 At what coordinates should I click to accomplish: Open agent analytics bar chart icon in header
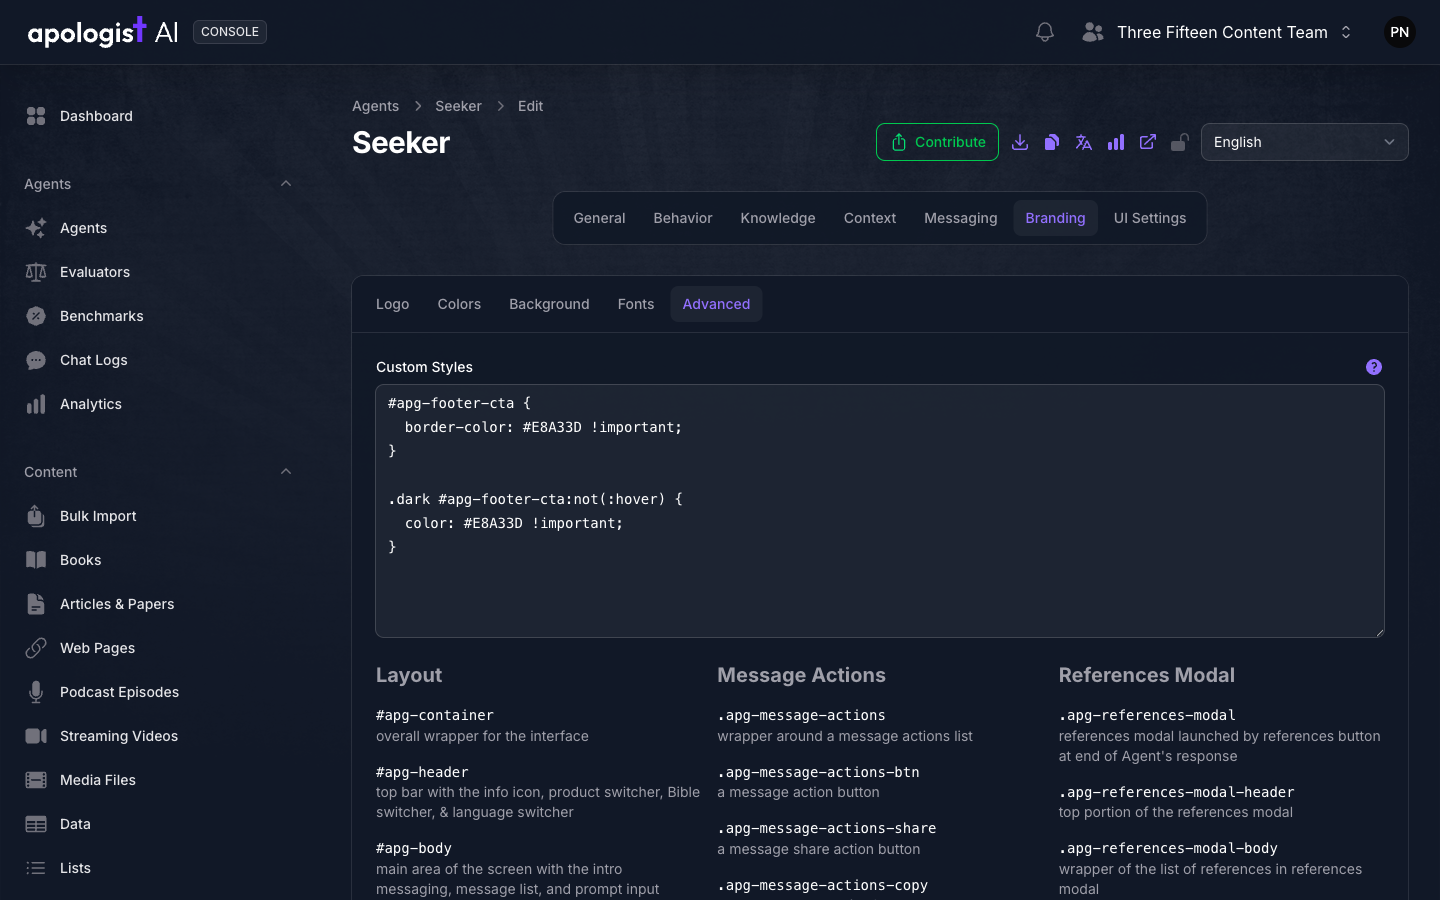pos(1116,142)
